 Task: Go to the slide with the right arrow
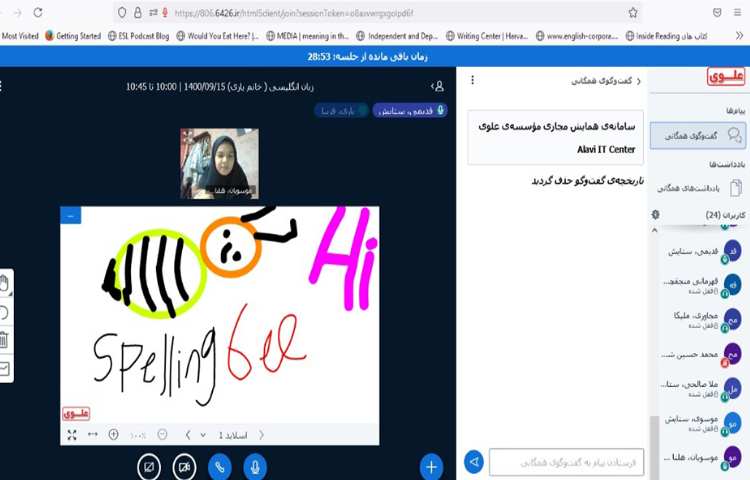click(261, 435)
